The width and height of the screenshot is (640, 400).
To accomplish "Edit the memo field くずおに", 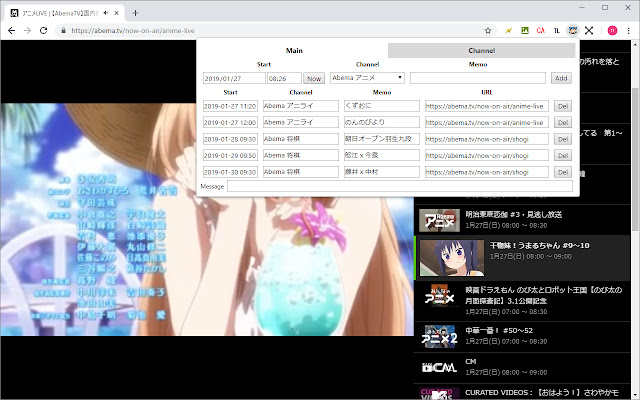I will pos(382,106).
